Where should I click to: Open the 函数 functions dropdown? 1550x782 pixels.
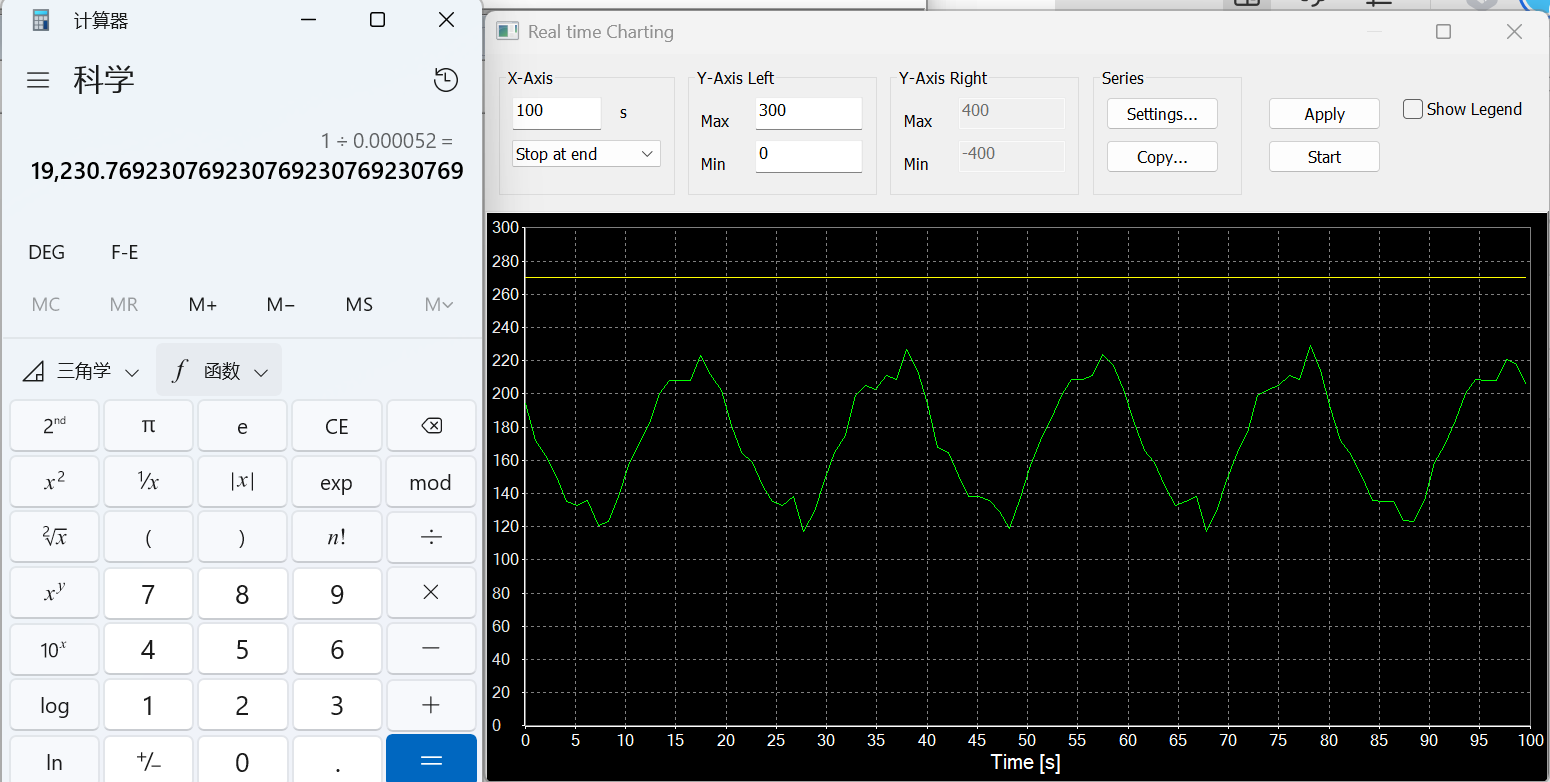click(x=219, y=371)
